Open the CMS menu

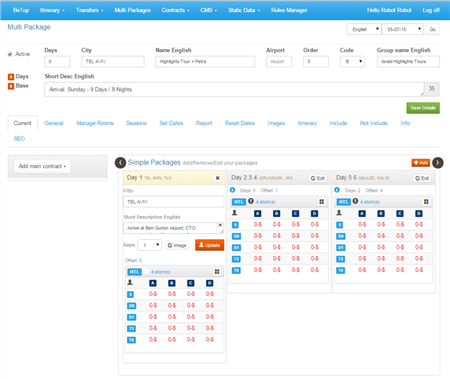[209, 10]
